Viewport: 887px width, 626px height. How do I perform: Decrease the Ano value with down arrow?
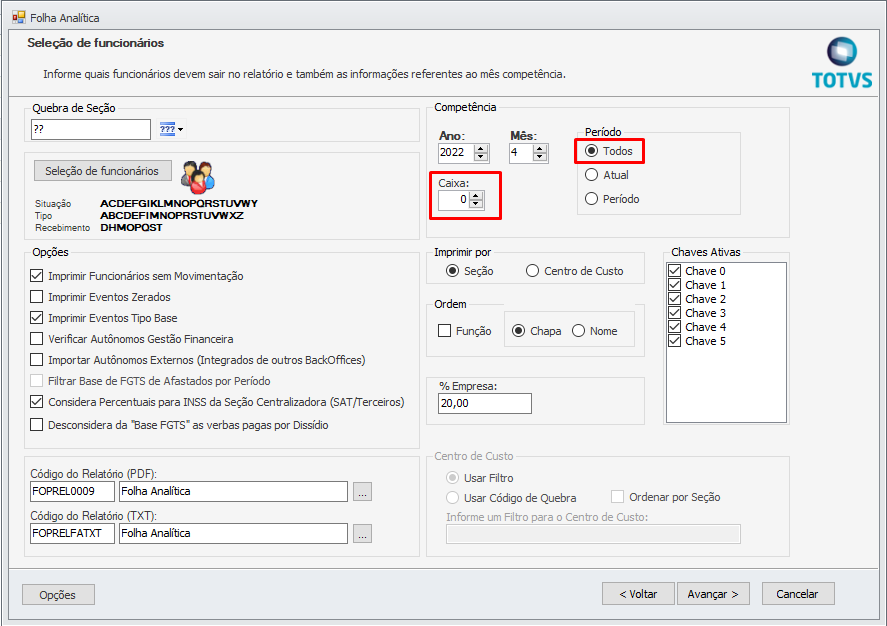[x=481, y=157]
